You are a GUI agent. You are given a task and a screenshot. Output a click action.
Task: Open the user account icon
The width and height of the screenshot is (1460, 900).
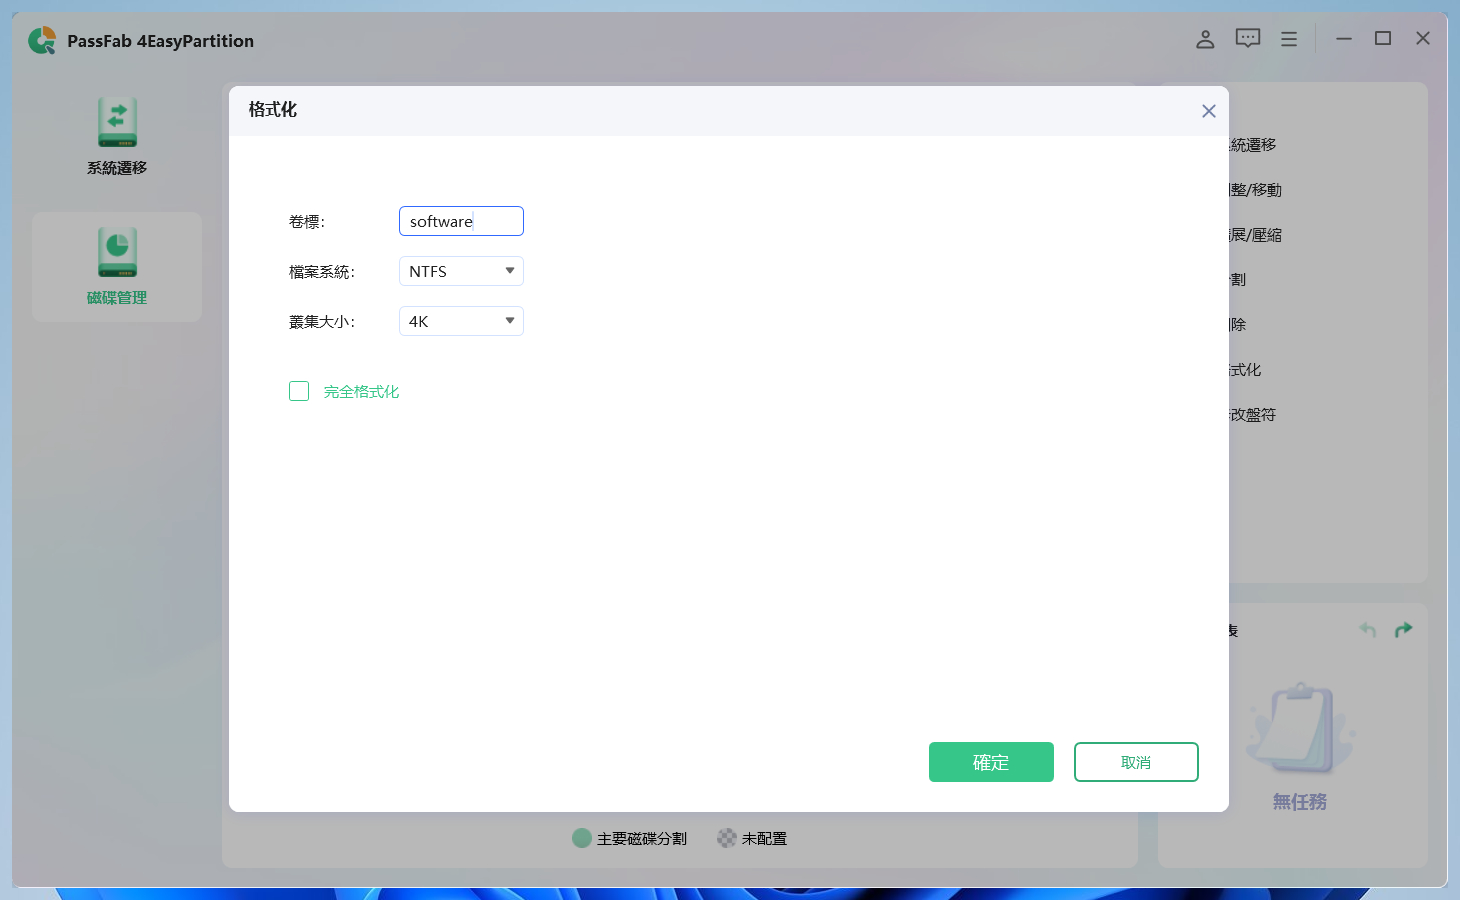point(1204,39)
